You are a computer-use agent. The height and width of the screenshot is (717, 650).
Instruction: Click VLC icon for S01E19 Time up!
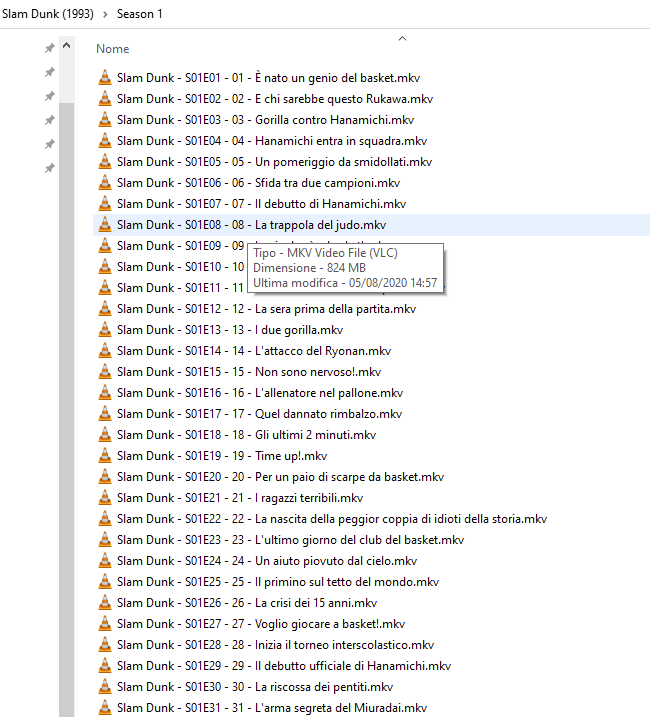(105, 456)
